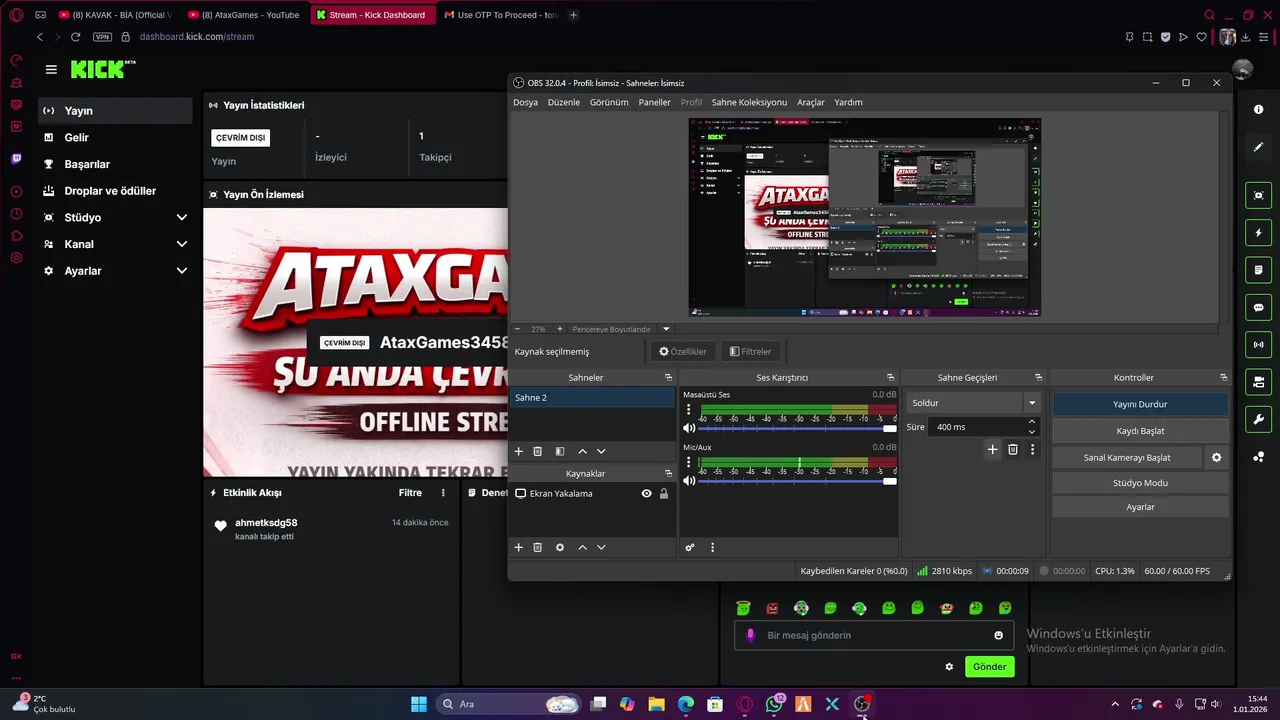Open Sahne Koleksiyonu menu in OBS

[x=749, y=102]
